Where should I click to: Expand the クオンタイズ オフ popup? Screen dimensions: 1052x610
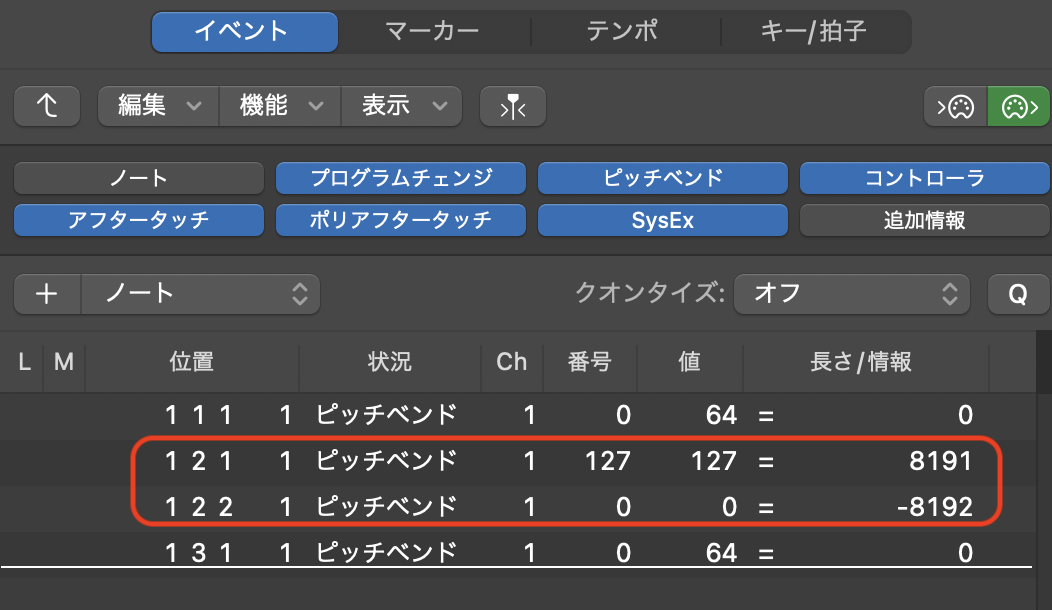pyautogui.click(x=851, y=294)
